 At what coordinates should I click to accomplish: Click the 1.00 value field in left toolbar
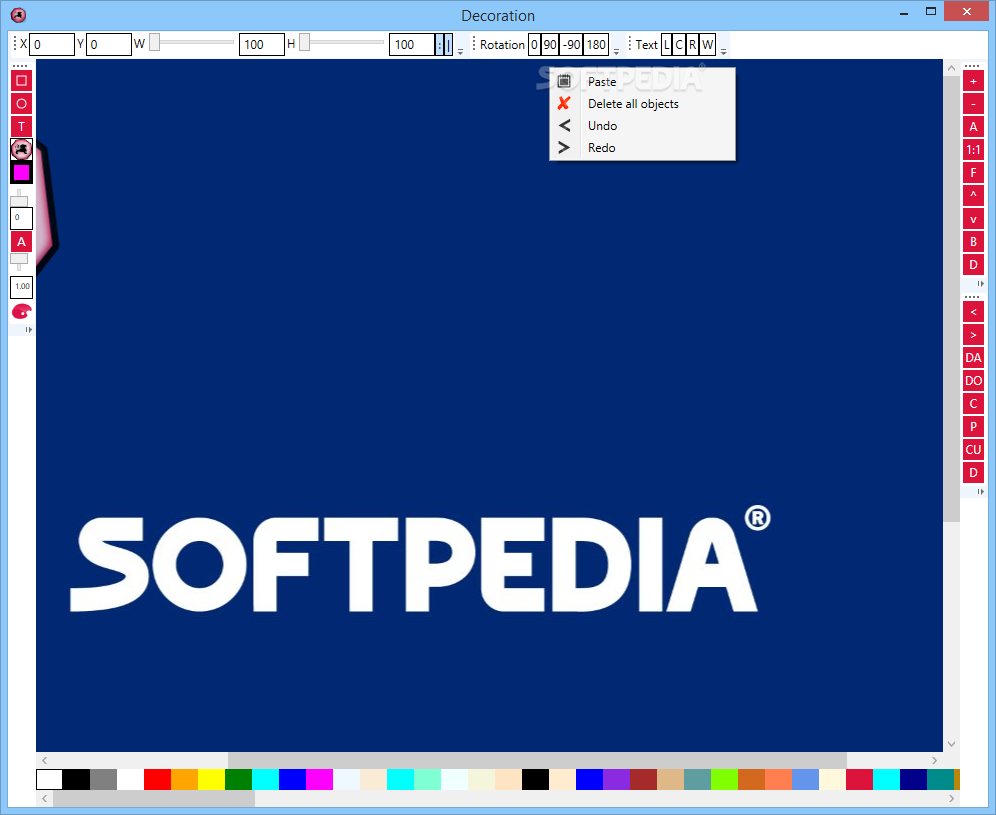click(22, 286)
